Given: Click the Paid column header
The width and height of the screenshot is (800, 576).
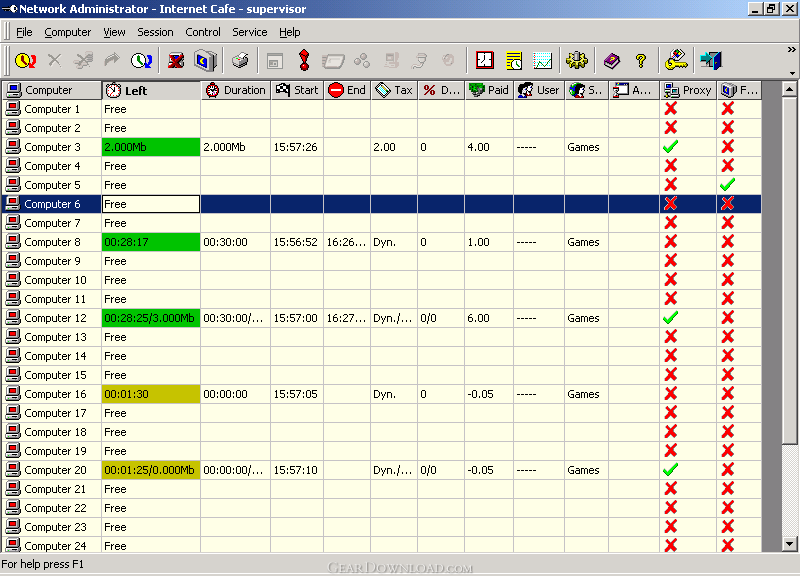Looking at the screenshot, I should [489, 90].
